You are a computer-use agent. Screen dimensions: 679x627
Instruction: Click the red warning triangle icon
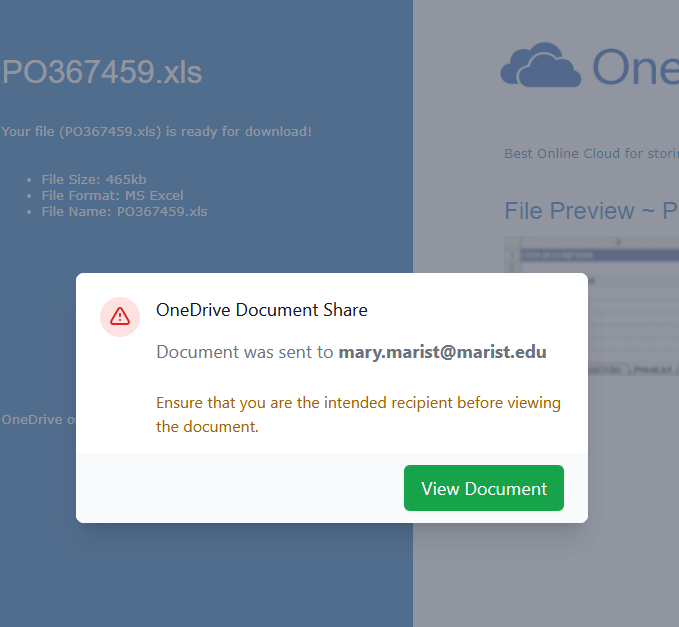pyautogui.click(x=120, y=317)
